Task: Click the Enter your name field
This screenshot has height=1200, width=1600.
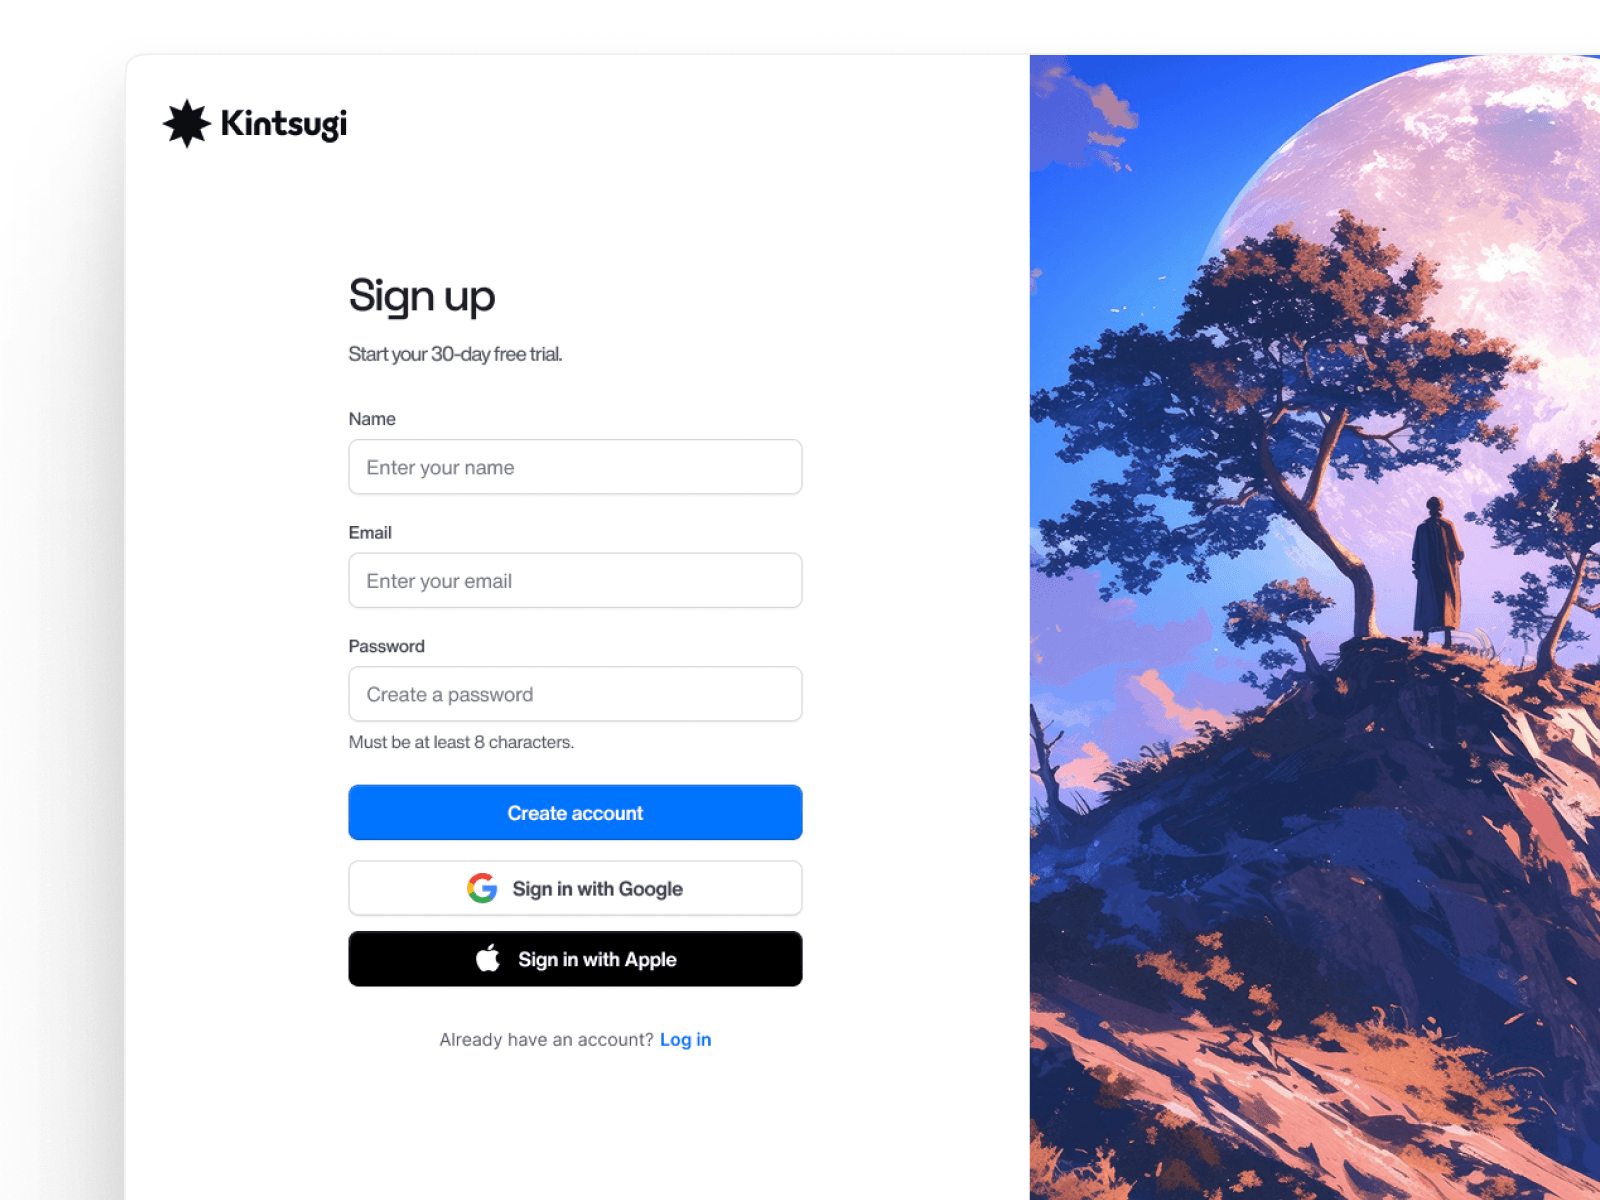Action: 575,467
